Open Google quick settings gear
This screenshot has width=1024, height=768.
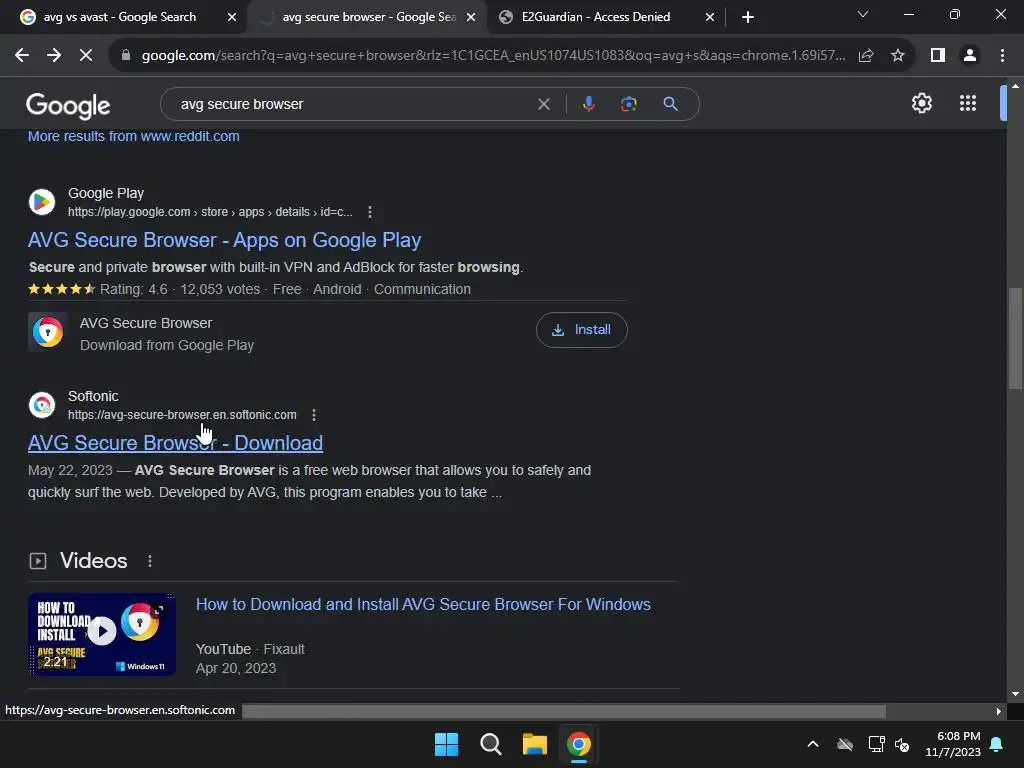[x=921, y=103]
